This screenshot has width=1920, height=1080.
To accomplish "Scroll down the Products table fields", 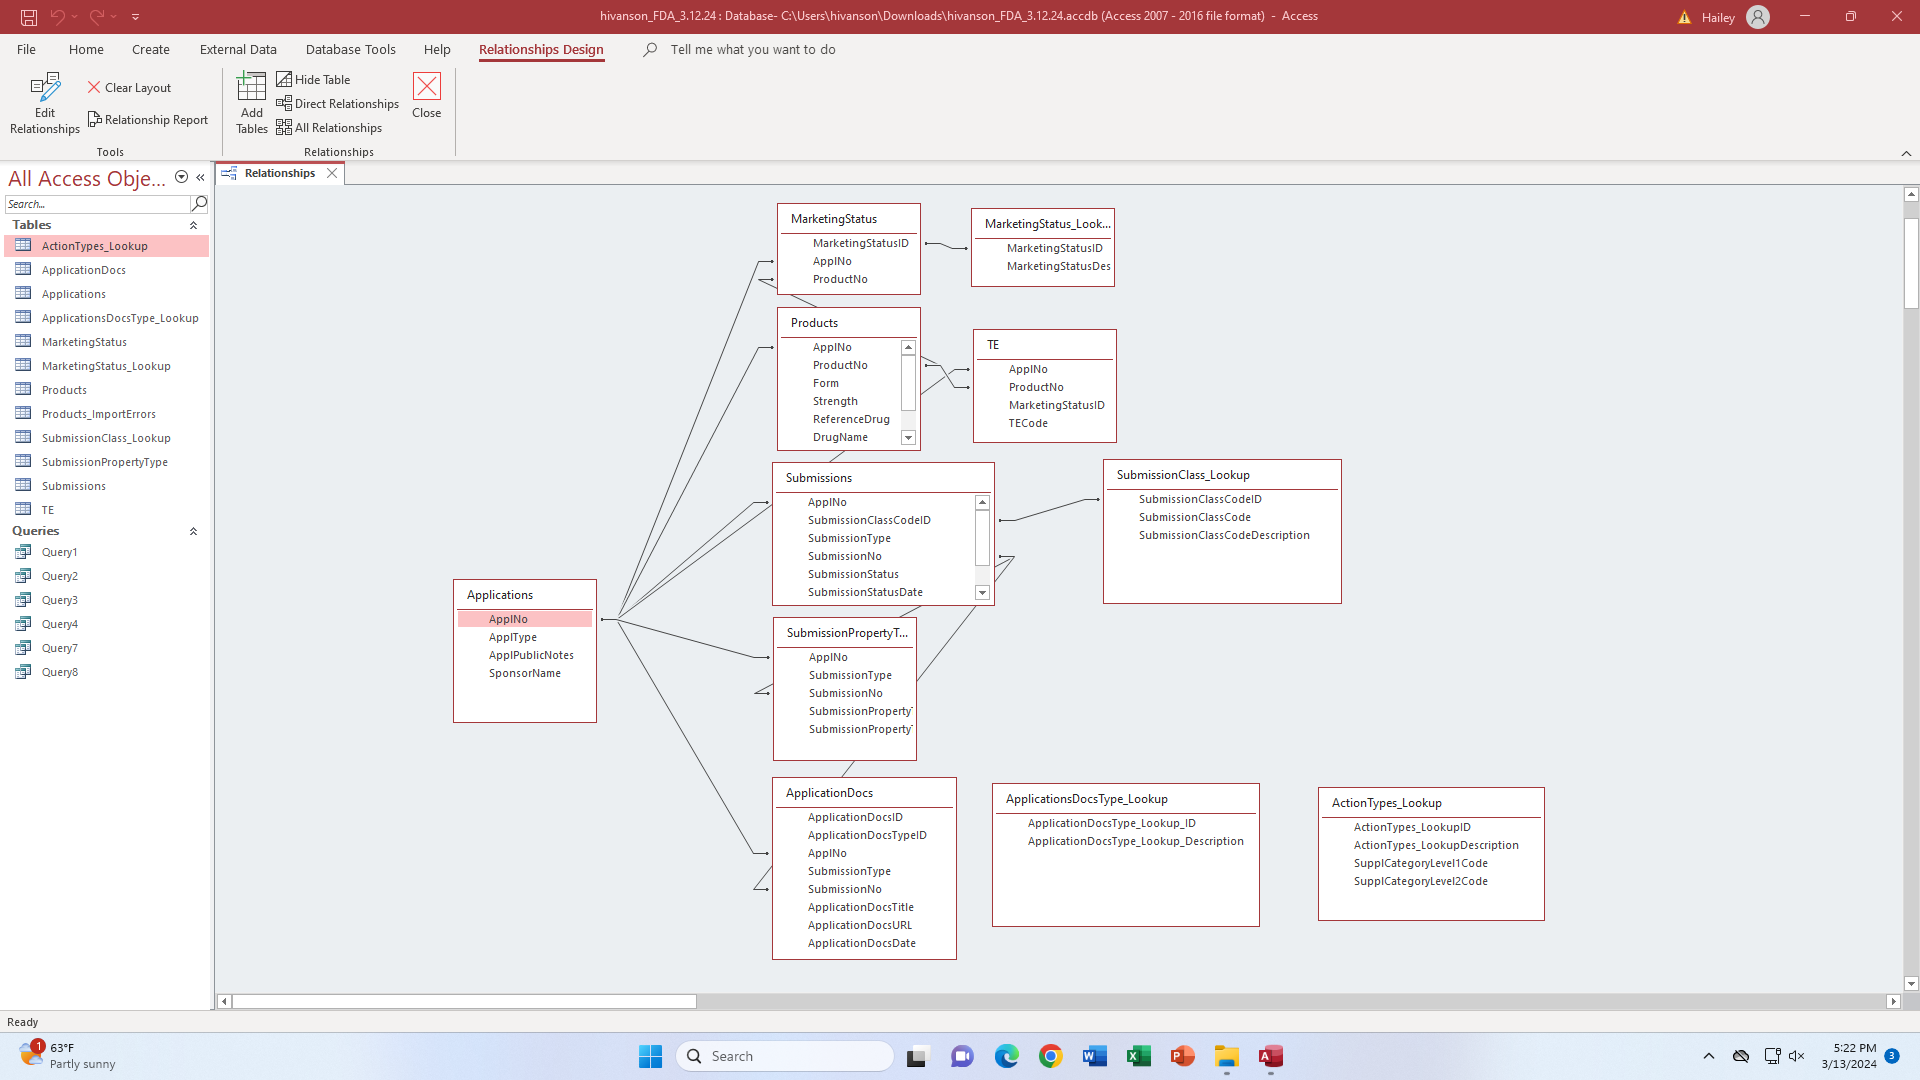I will (907, 436).
